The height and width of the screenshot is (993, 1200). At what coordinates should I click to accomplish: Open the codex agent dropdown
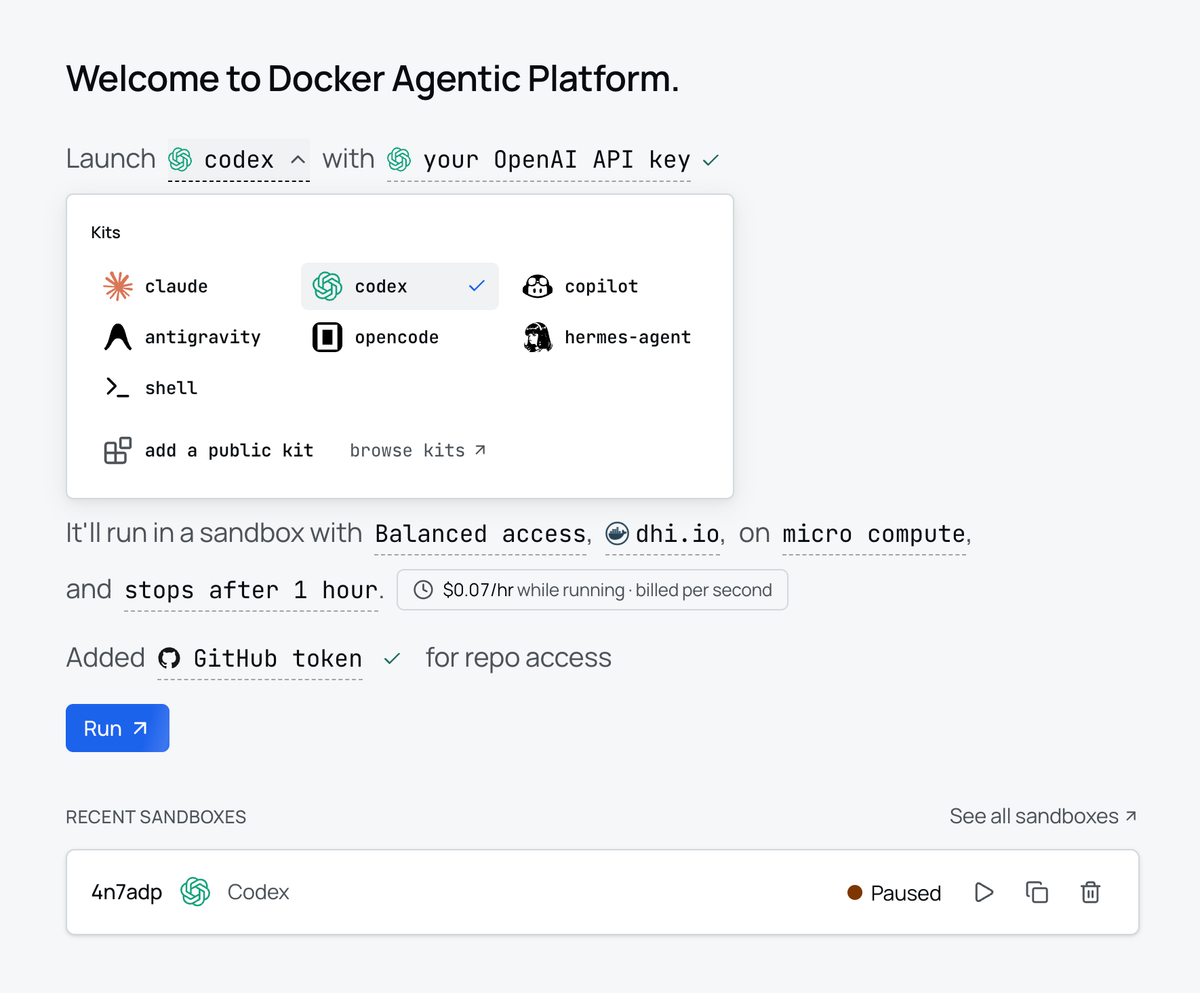pos(238,160)
